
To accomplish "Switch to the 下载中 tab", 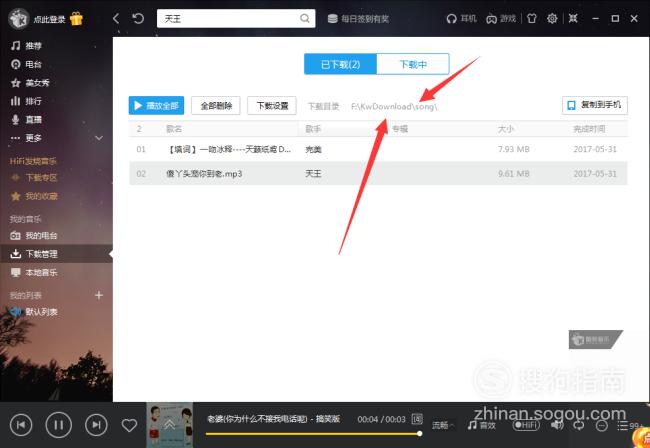I will click(413, 64).
